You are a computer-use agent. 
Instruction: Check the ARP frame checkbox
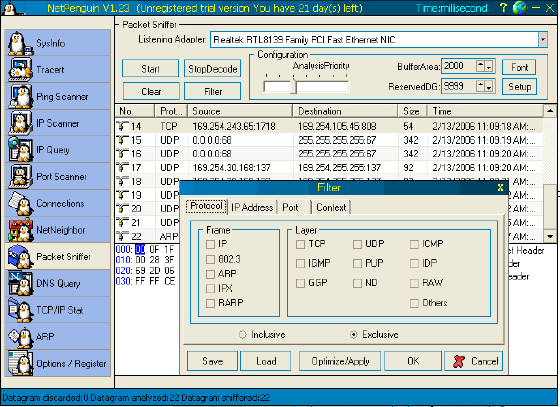point(210,274)
